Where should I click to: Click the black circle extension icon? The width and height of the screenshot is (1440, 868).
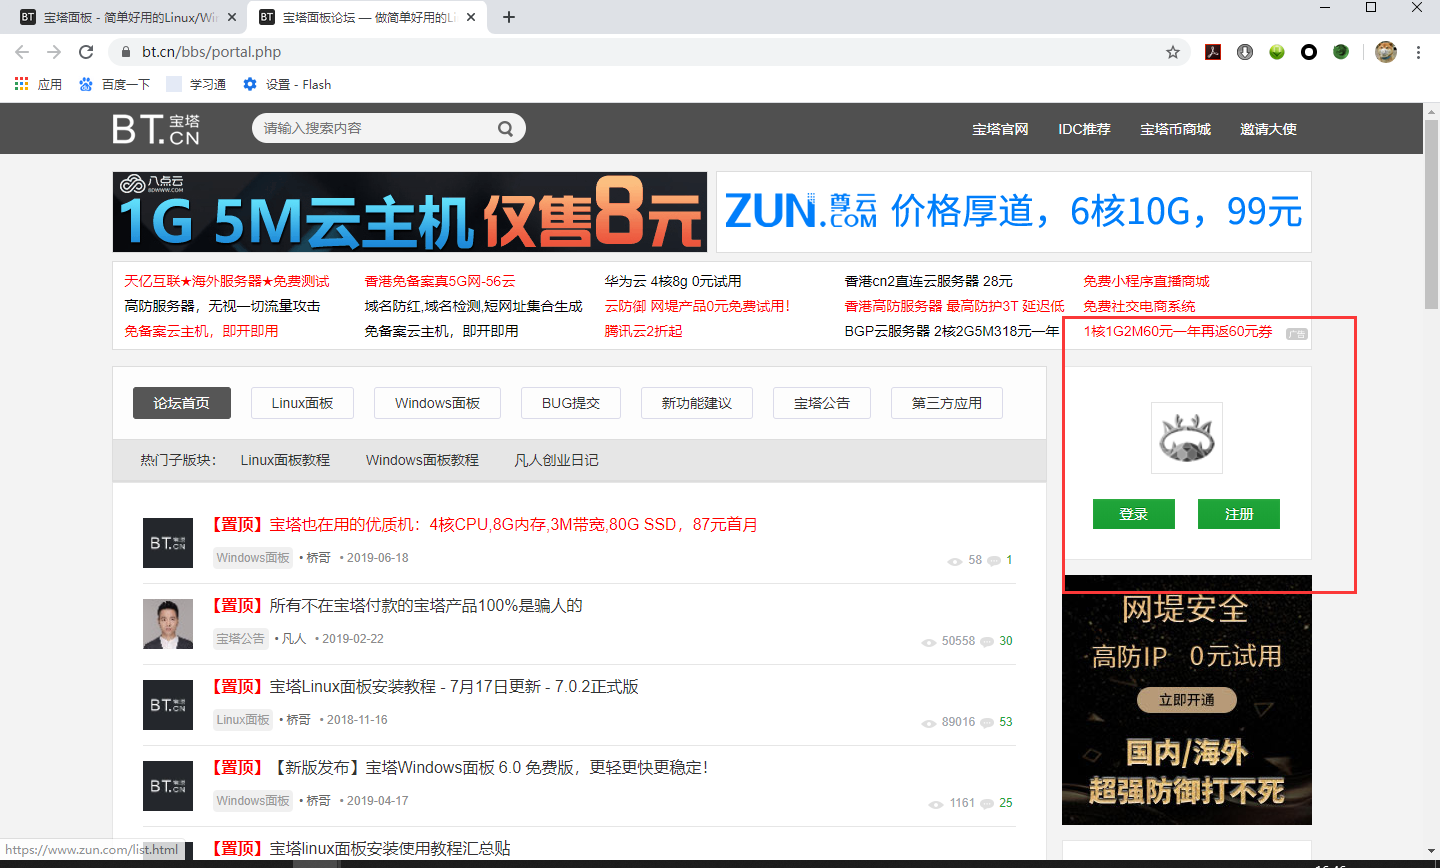[x=1309, y=52]
